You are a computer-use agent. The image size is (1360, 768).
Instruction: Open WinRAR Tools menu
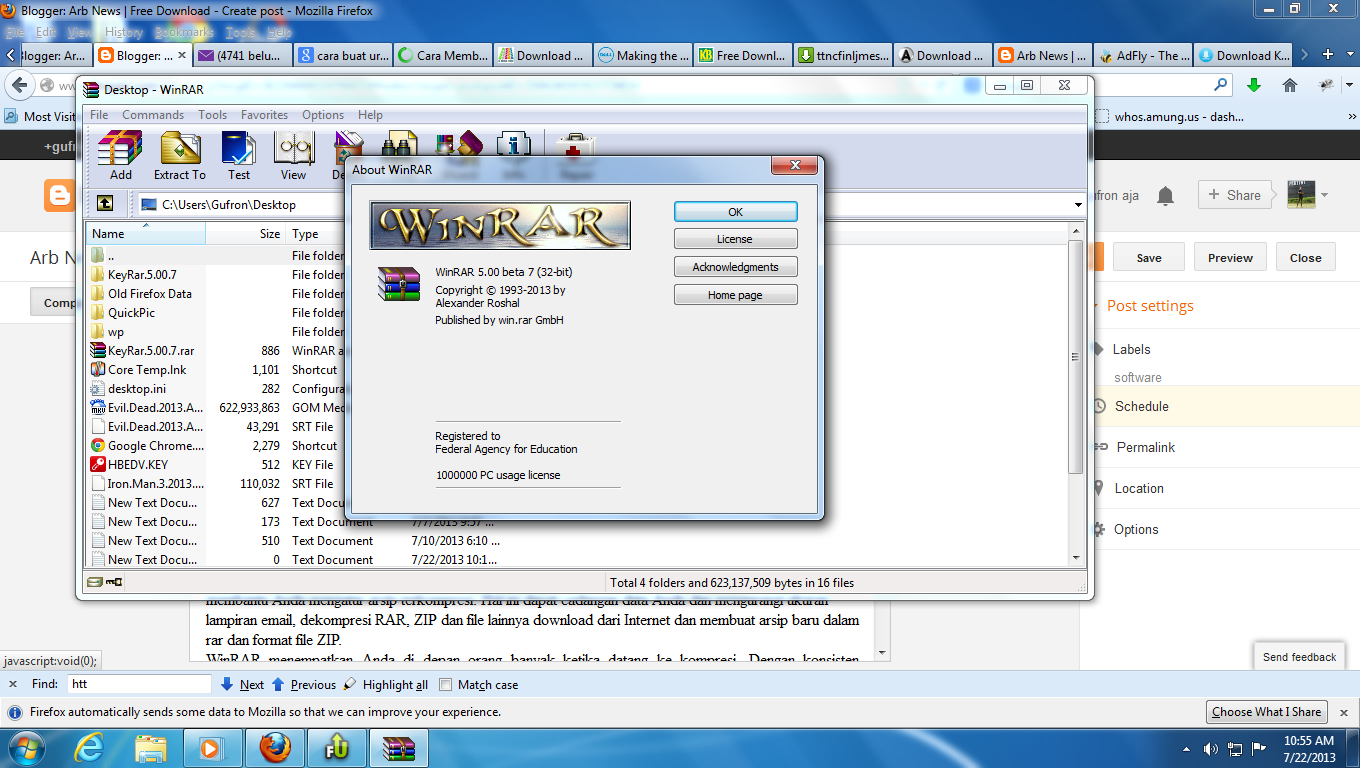212,115
